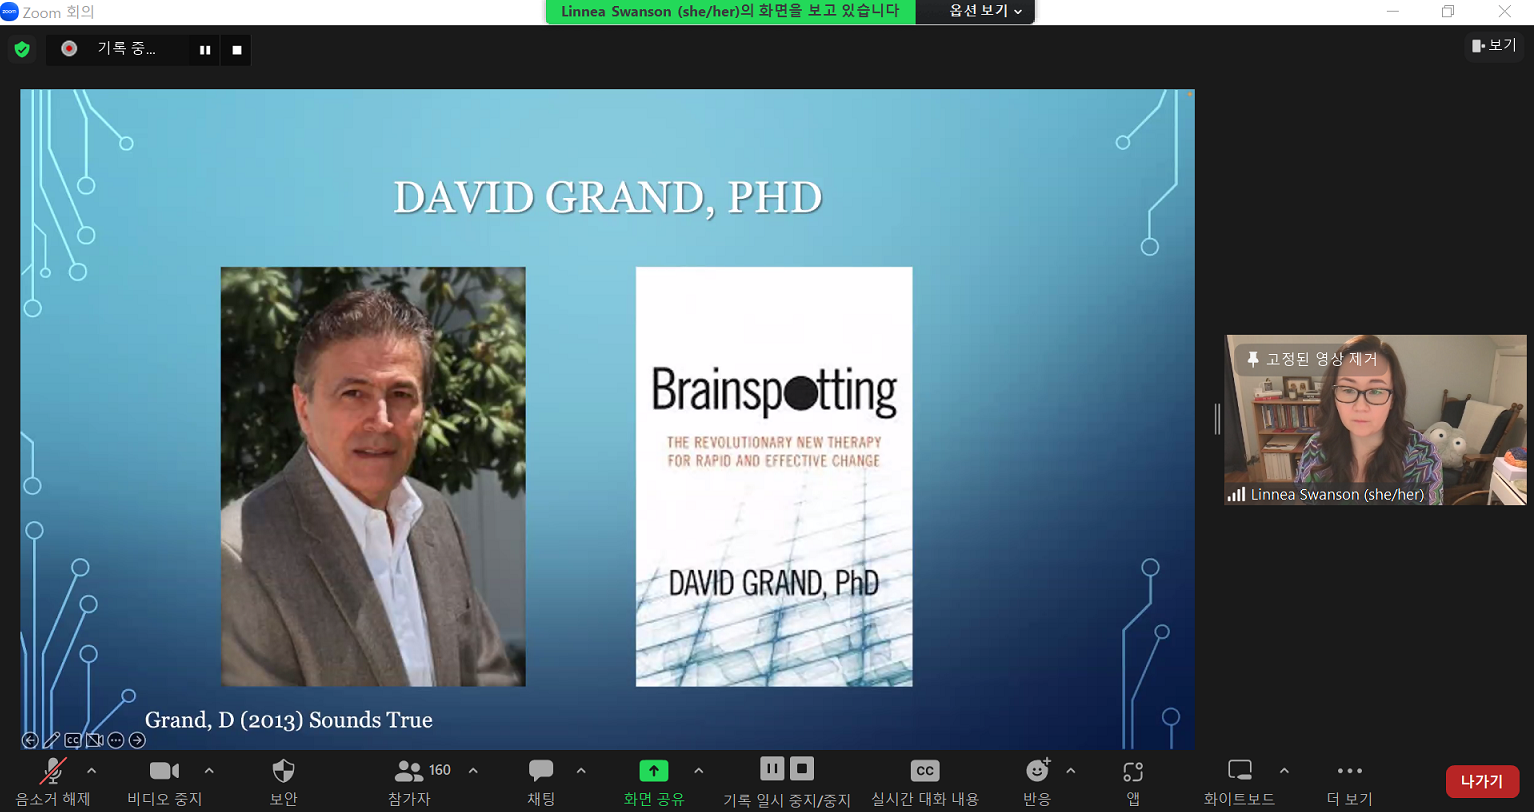Open Reactions (반응) smiley icon
The width and height of the screenshot is (1534, 812).
click(x=1037, y=770)
